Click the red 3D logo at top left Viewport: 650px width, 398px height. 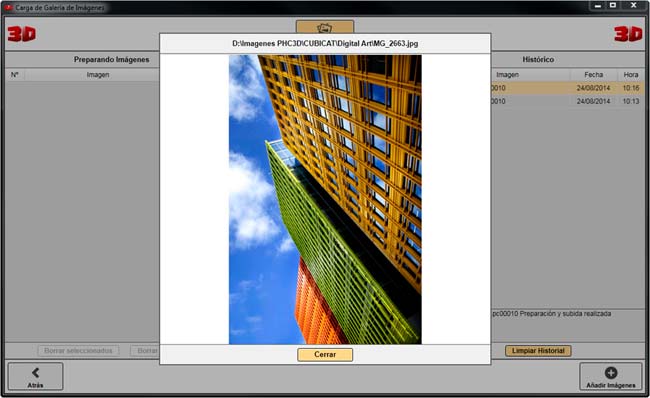tap(22, 34)
